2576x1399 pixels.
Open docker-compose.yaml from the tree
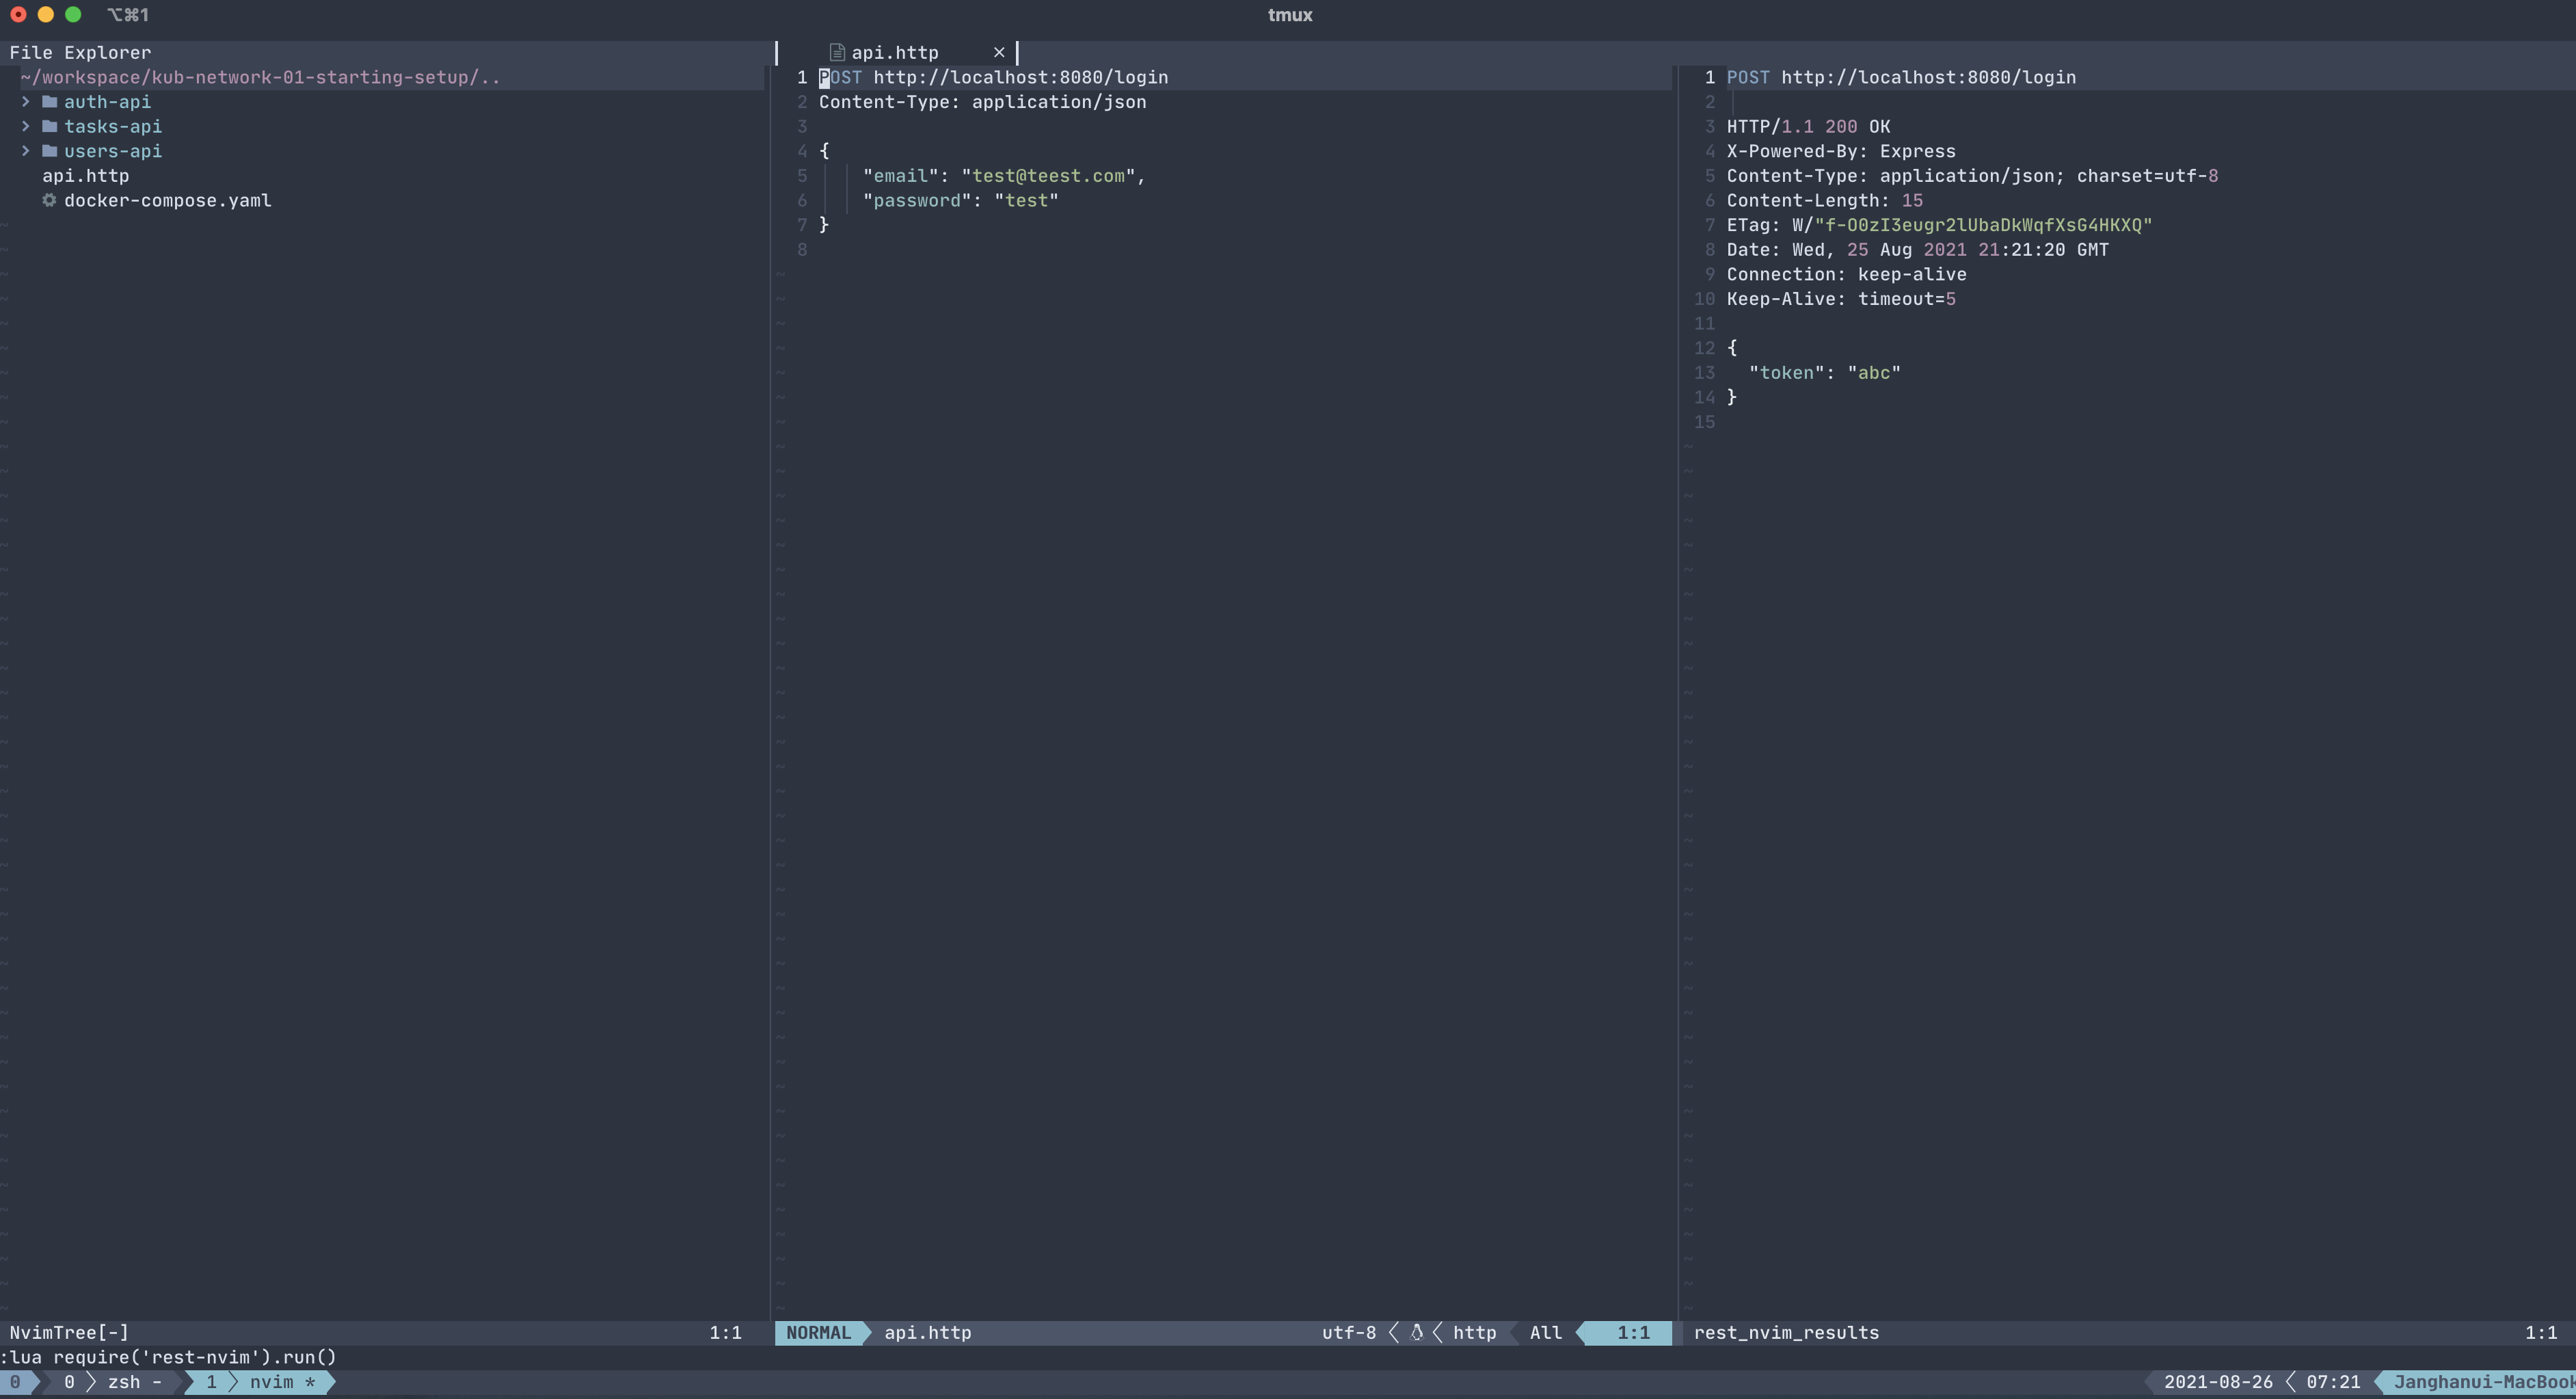[x=167, y=201]
